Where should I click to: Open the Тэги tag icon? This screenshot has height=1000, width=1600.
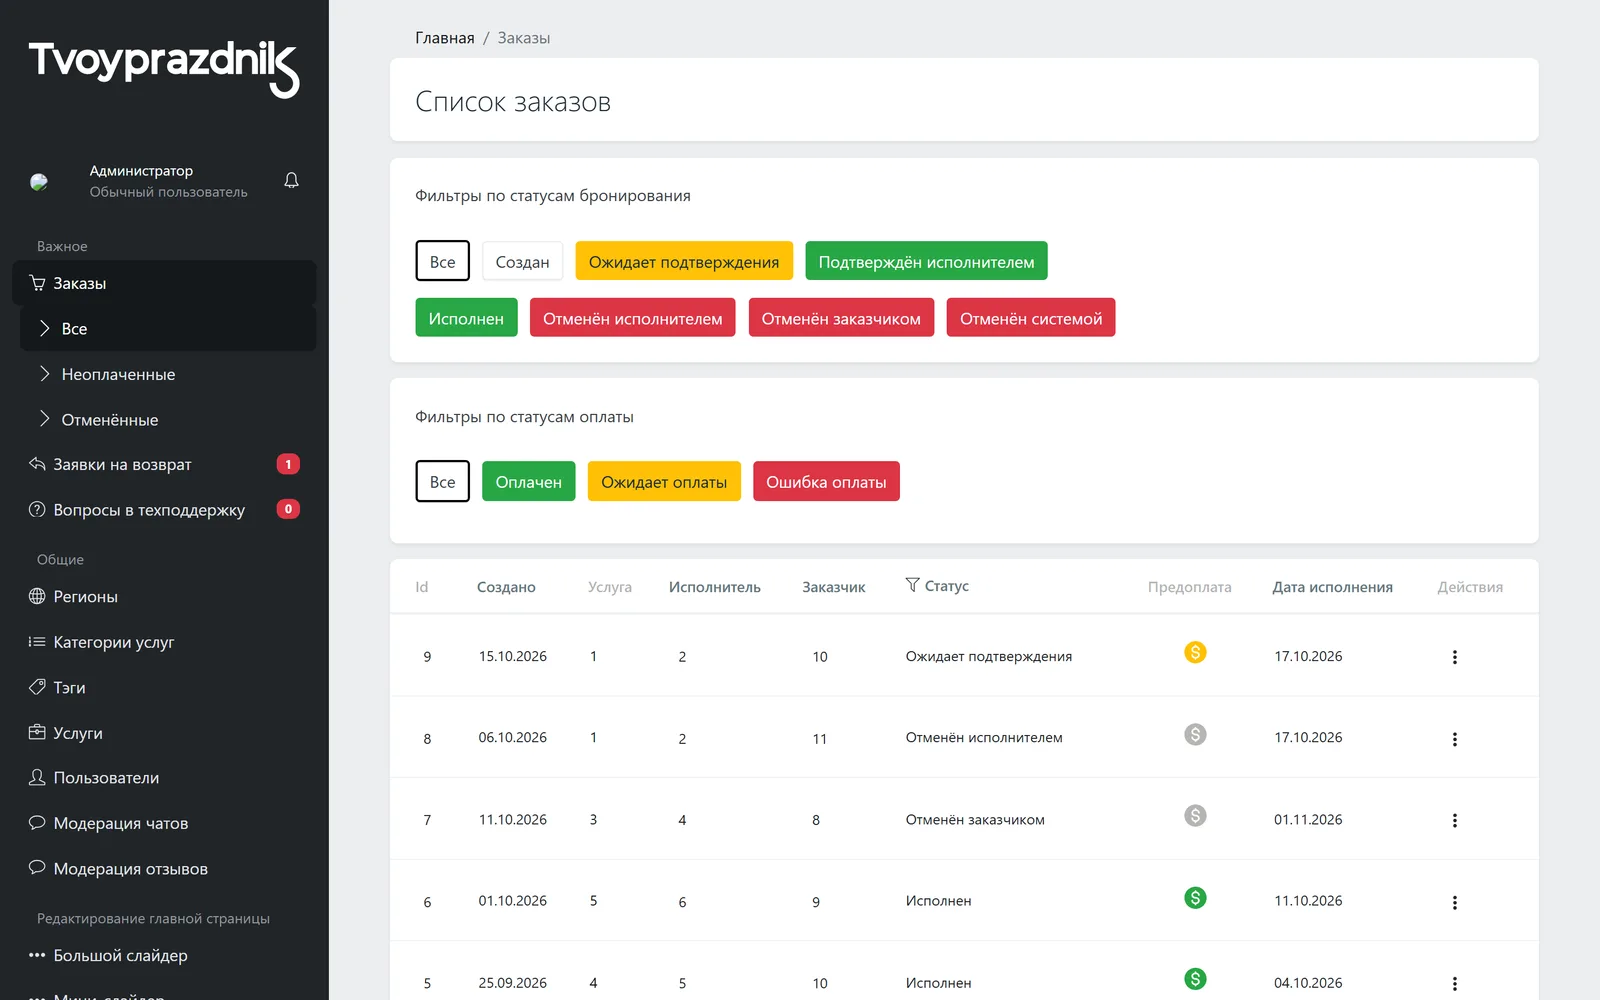pos(37,687)
